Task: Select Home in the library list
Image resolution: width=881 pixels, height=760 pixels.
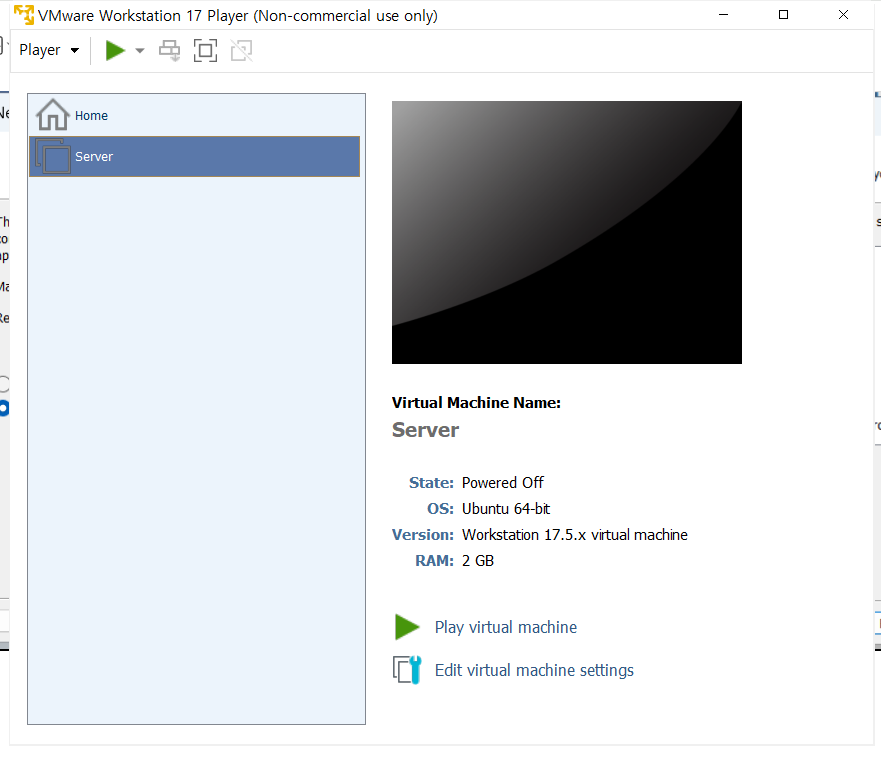Action: click(x=194, y=115)
